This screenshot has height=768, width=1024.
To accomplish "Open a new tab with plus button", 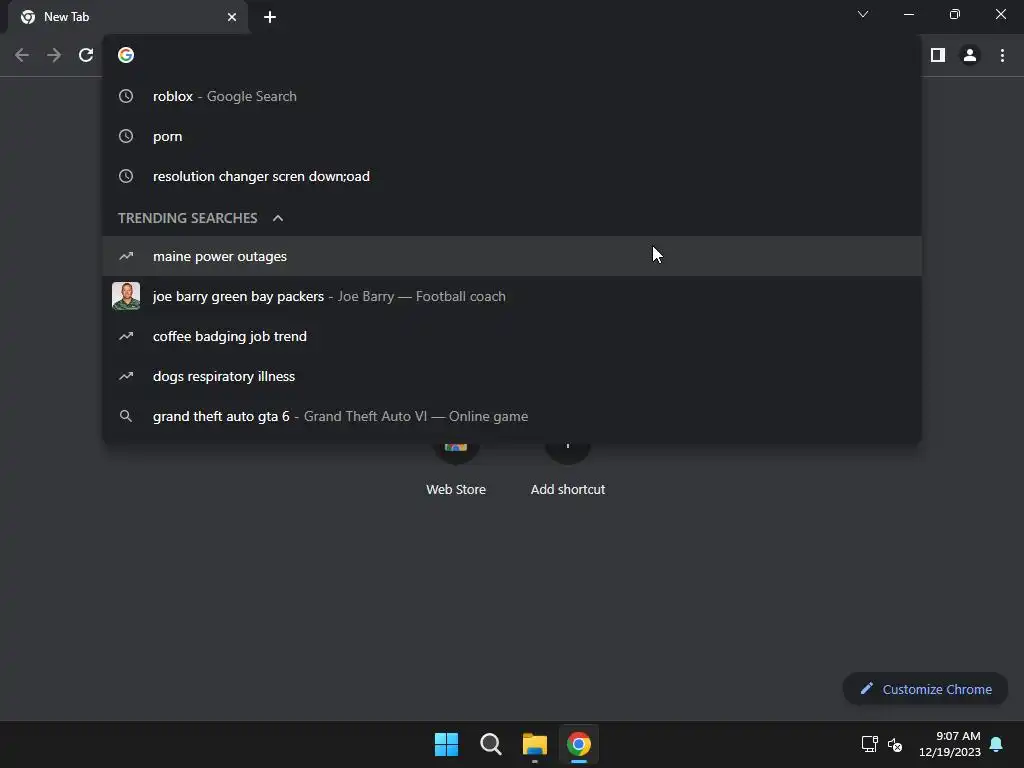I will point(270,17).
